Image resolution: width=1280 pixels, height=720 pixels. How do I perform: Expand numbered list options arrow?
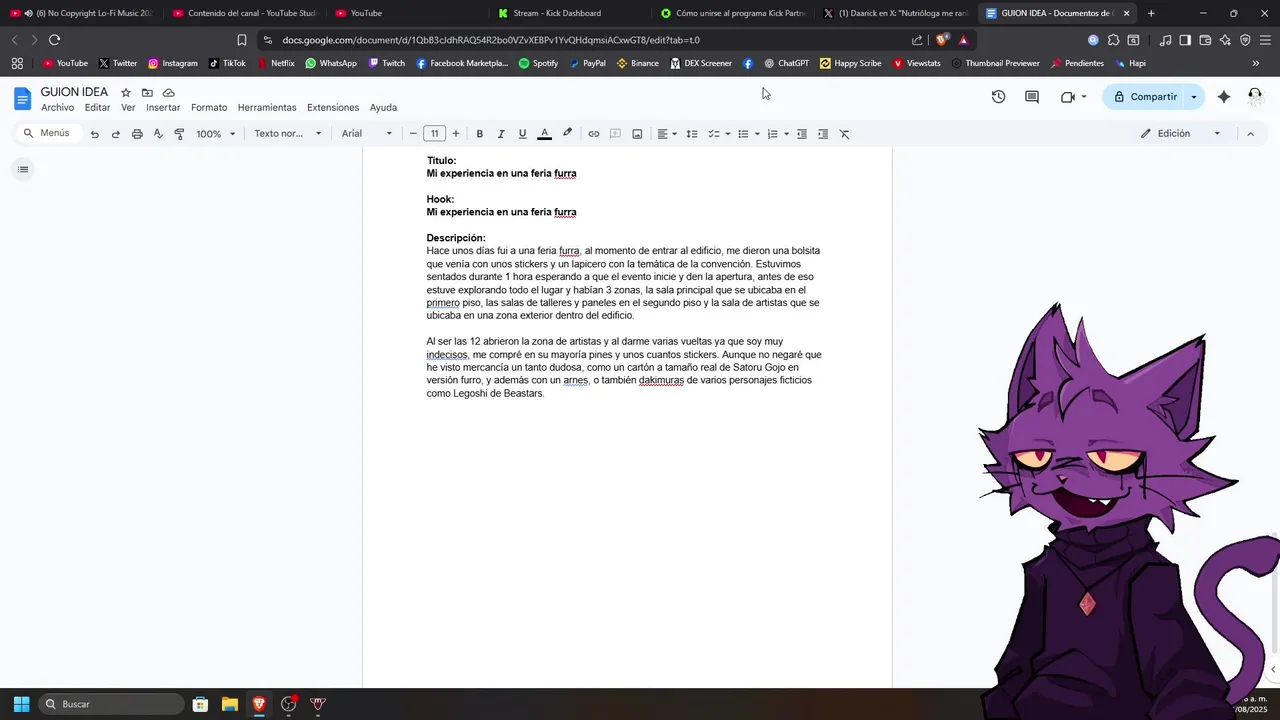pyautogui.click(x=786, y=134)
